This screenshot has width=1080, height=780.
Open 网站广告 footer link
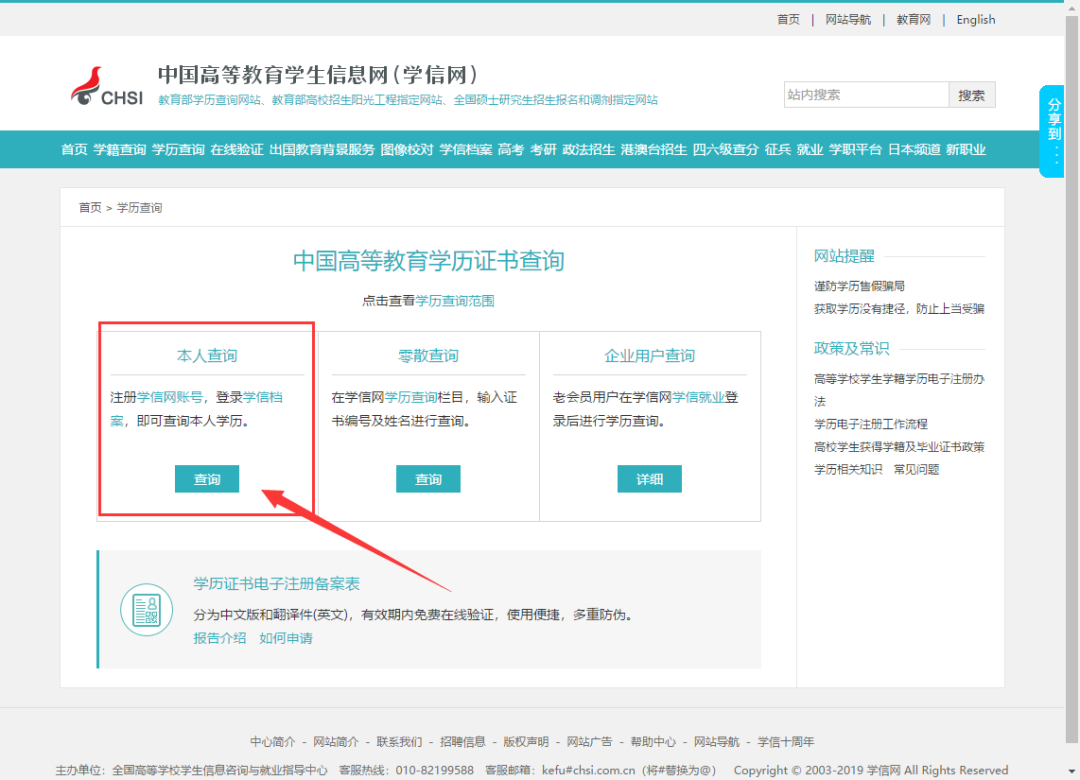point(589,741)
